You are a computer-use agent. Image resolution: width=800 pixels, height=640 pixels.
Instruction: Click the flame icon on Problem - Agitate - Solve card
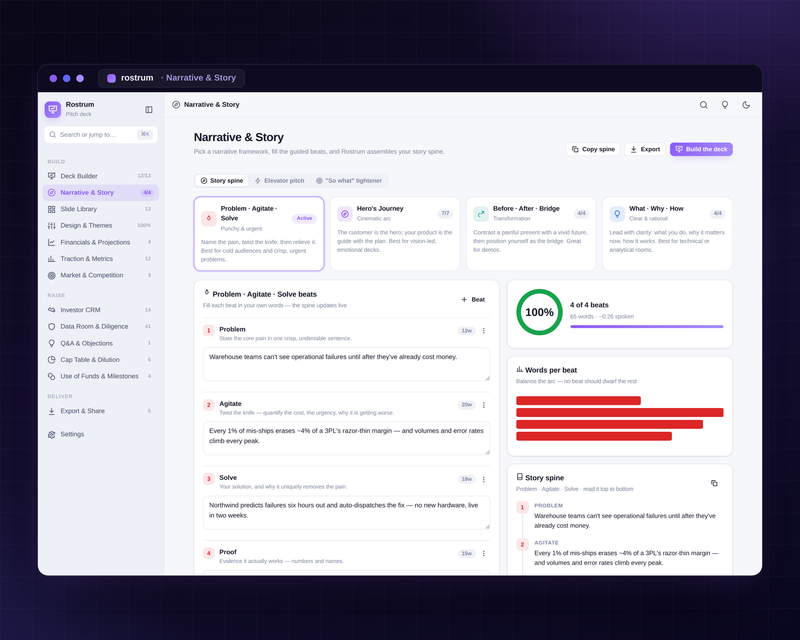pyautogui.click(x=209, y=218)
